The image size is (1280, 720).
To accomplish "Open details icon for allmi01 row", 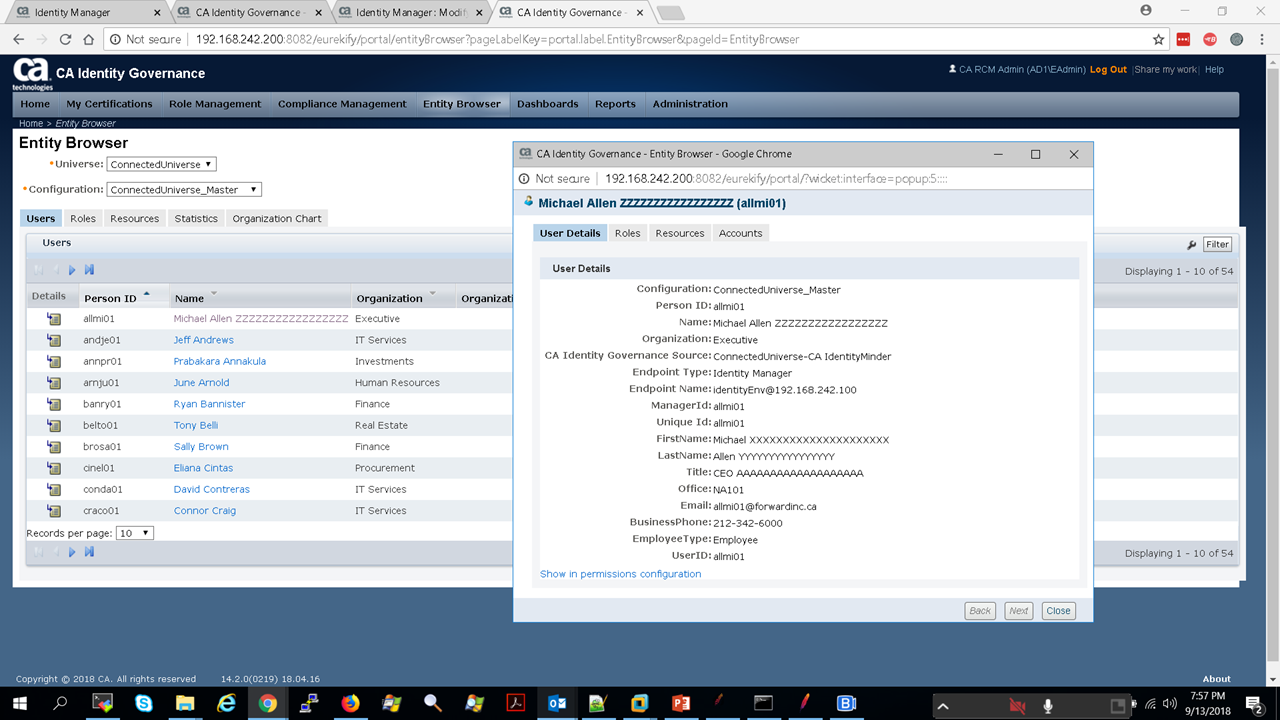I will click(x=54, y=319).
